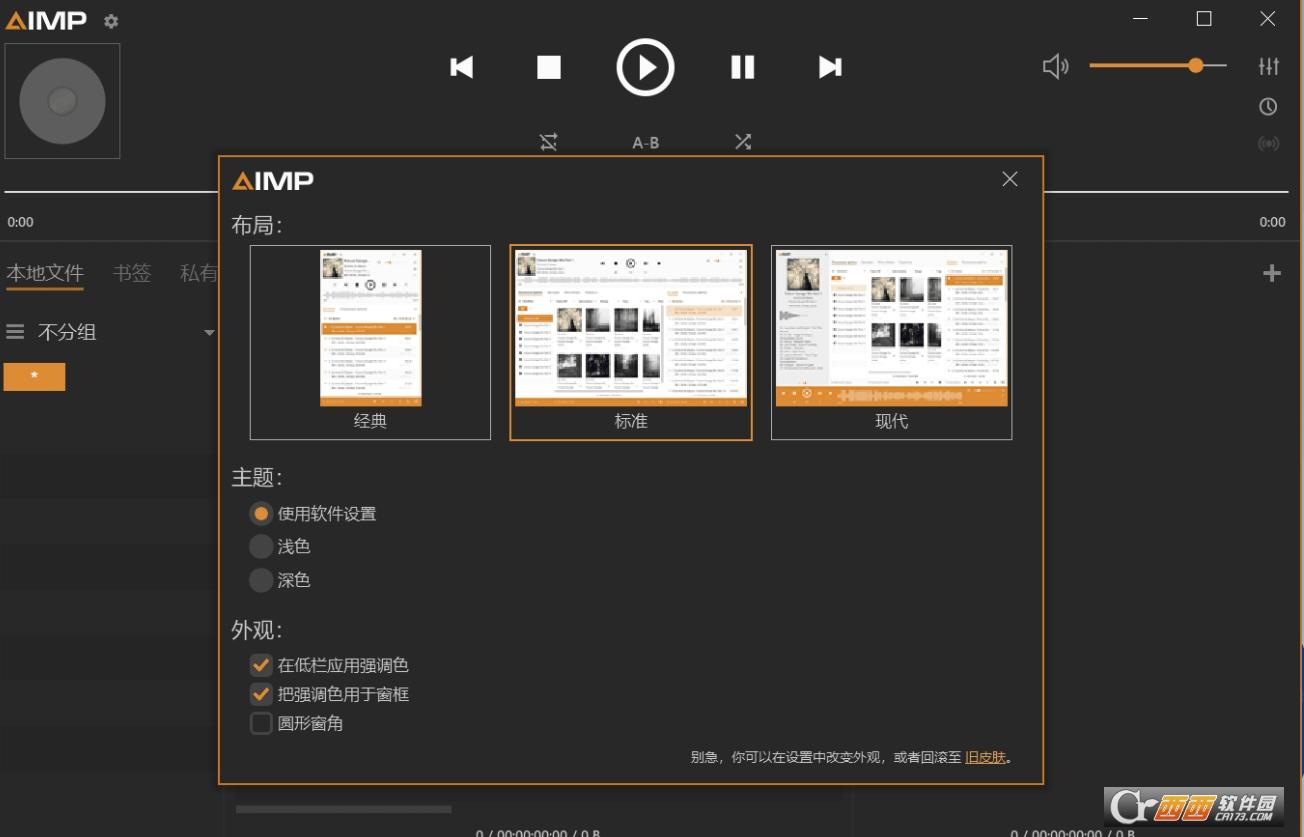Choose the 现代 layout thumbnail
Viewport: 1304px width, 837px height.
click(891, 342)
